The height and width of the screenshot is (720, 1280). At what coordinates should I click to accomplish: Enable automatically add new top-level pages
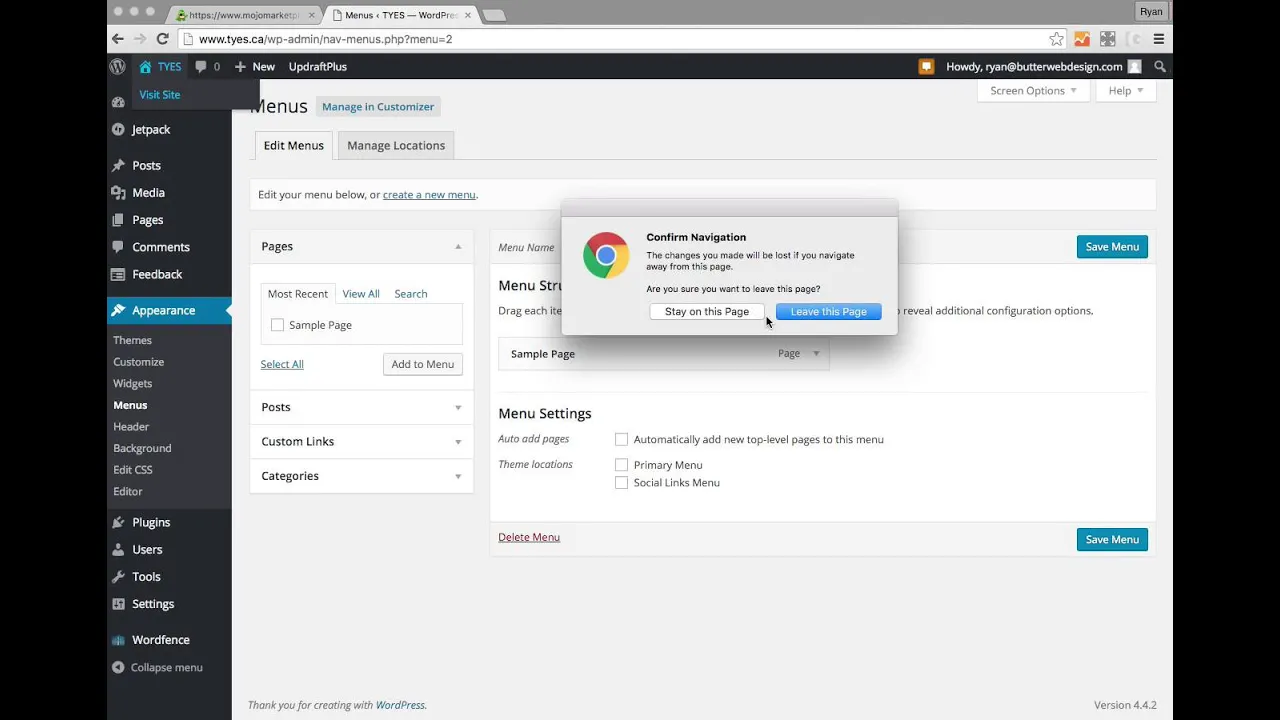pos(621,439)
